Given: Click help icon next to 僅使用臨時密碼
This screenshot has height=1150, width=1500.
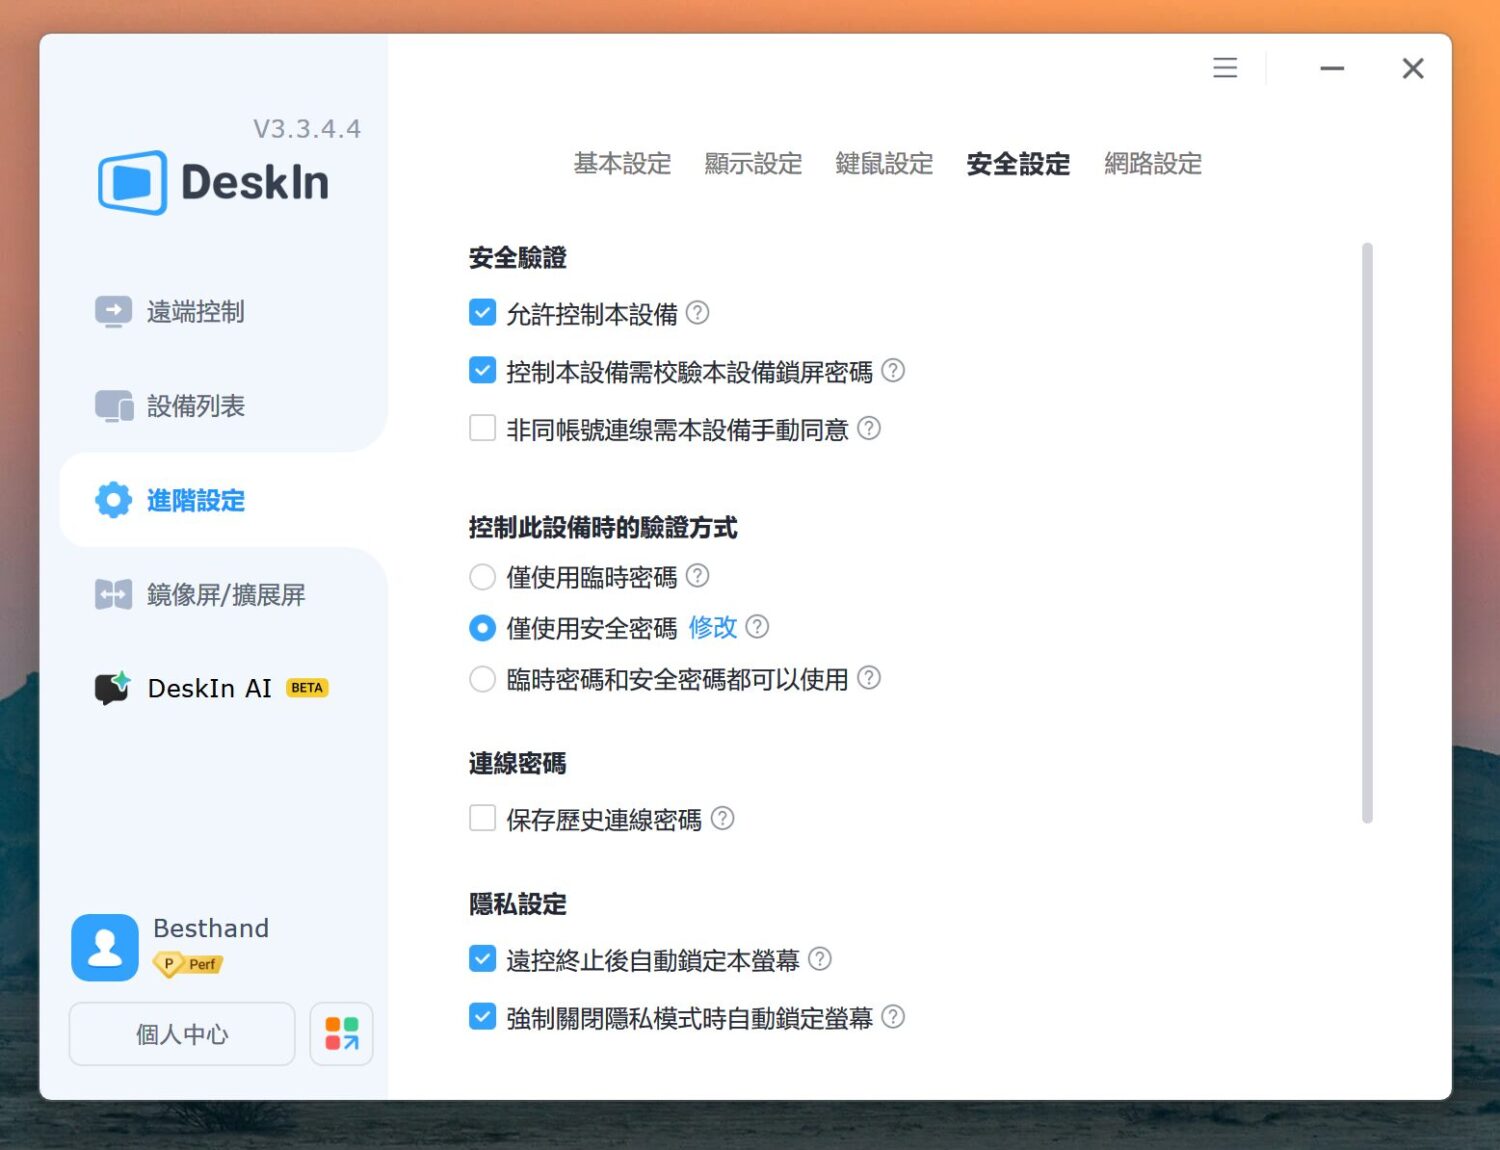Looking at the screenshot, I should [698, 576].
